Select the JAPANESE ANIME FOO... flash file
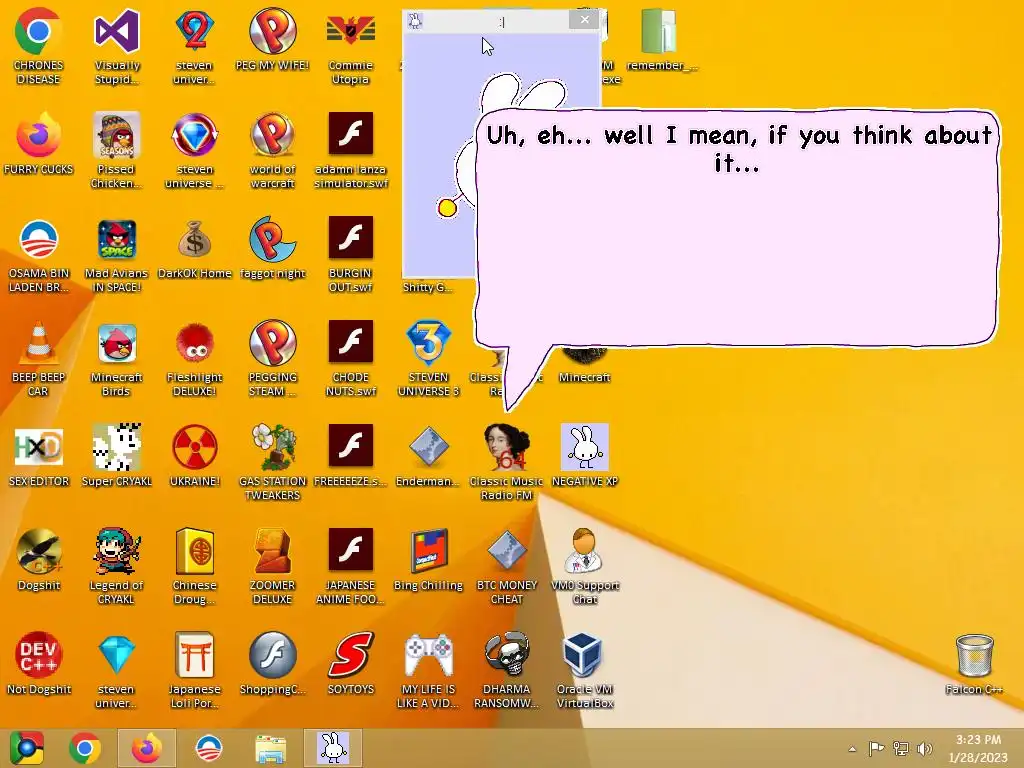This screenshot has height=768, width=1024. tap(351, 551)
